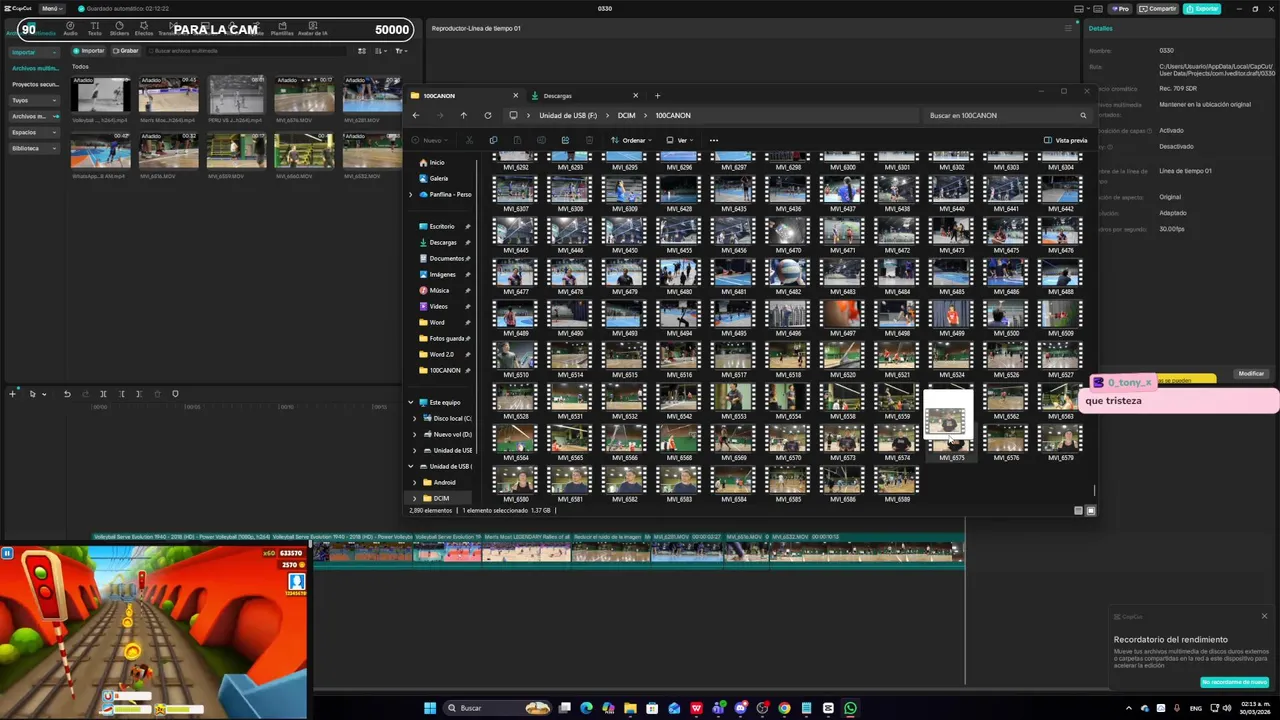This screenshot has width=1280, height=720.
Task: Select the 100CANON Explorer tab
Action: pos(465,96)
